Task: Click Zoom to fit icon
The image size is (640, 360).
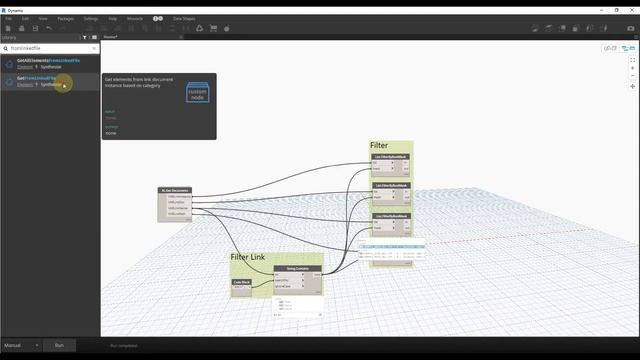Action: point(632,60)
